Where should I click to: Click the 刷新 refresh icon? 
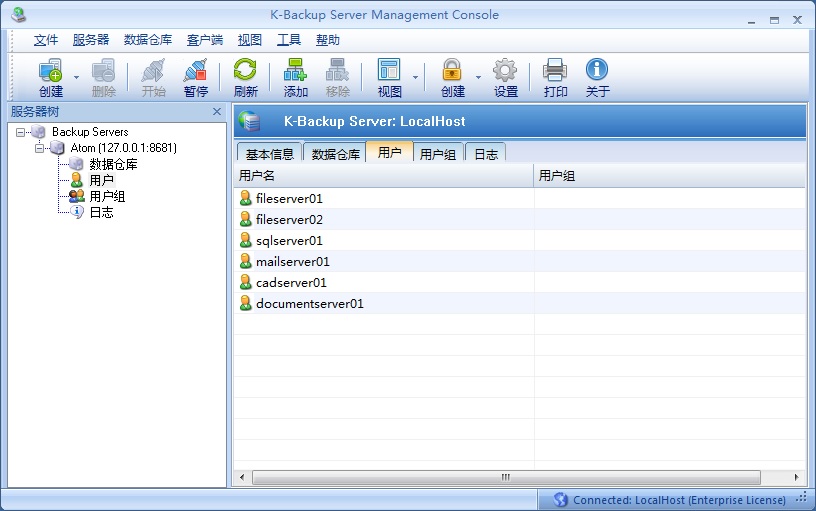pos(245,70)
